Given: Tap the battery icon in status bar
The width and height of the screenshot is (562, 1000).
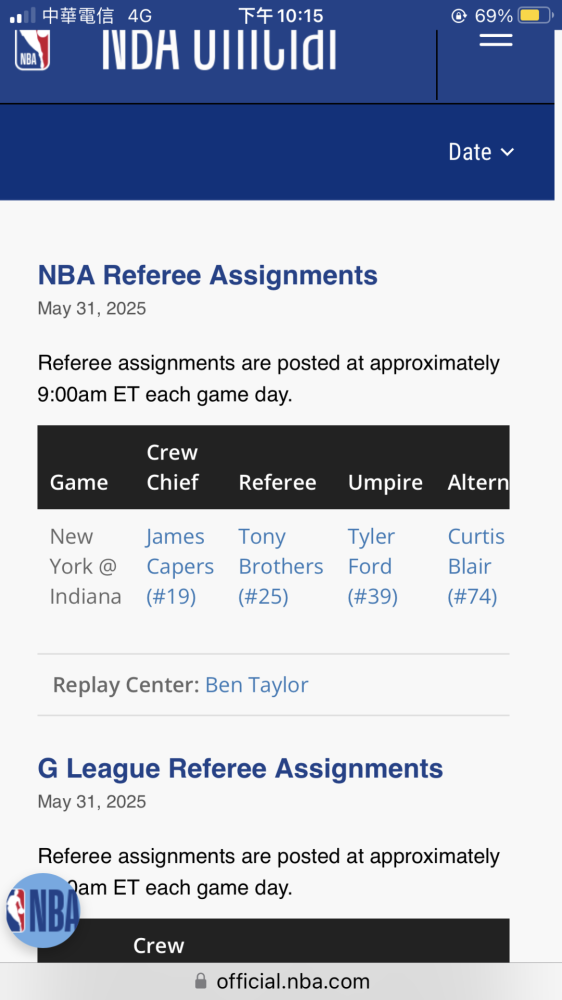Looking at the screenshot, I should coord(535,15).
